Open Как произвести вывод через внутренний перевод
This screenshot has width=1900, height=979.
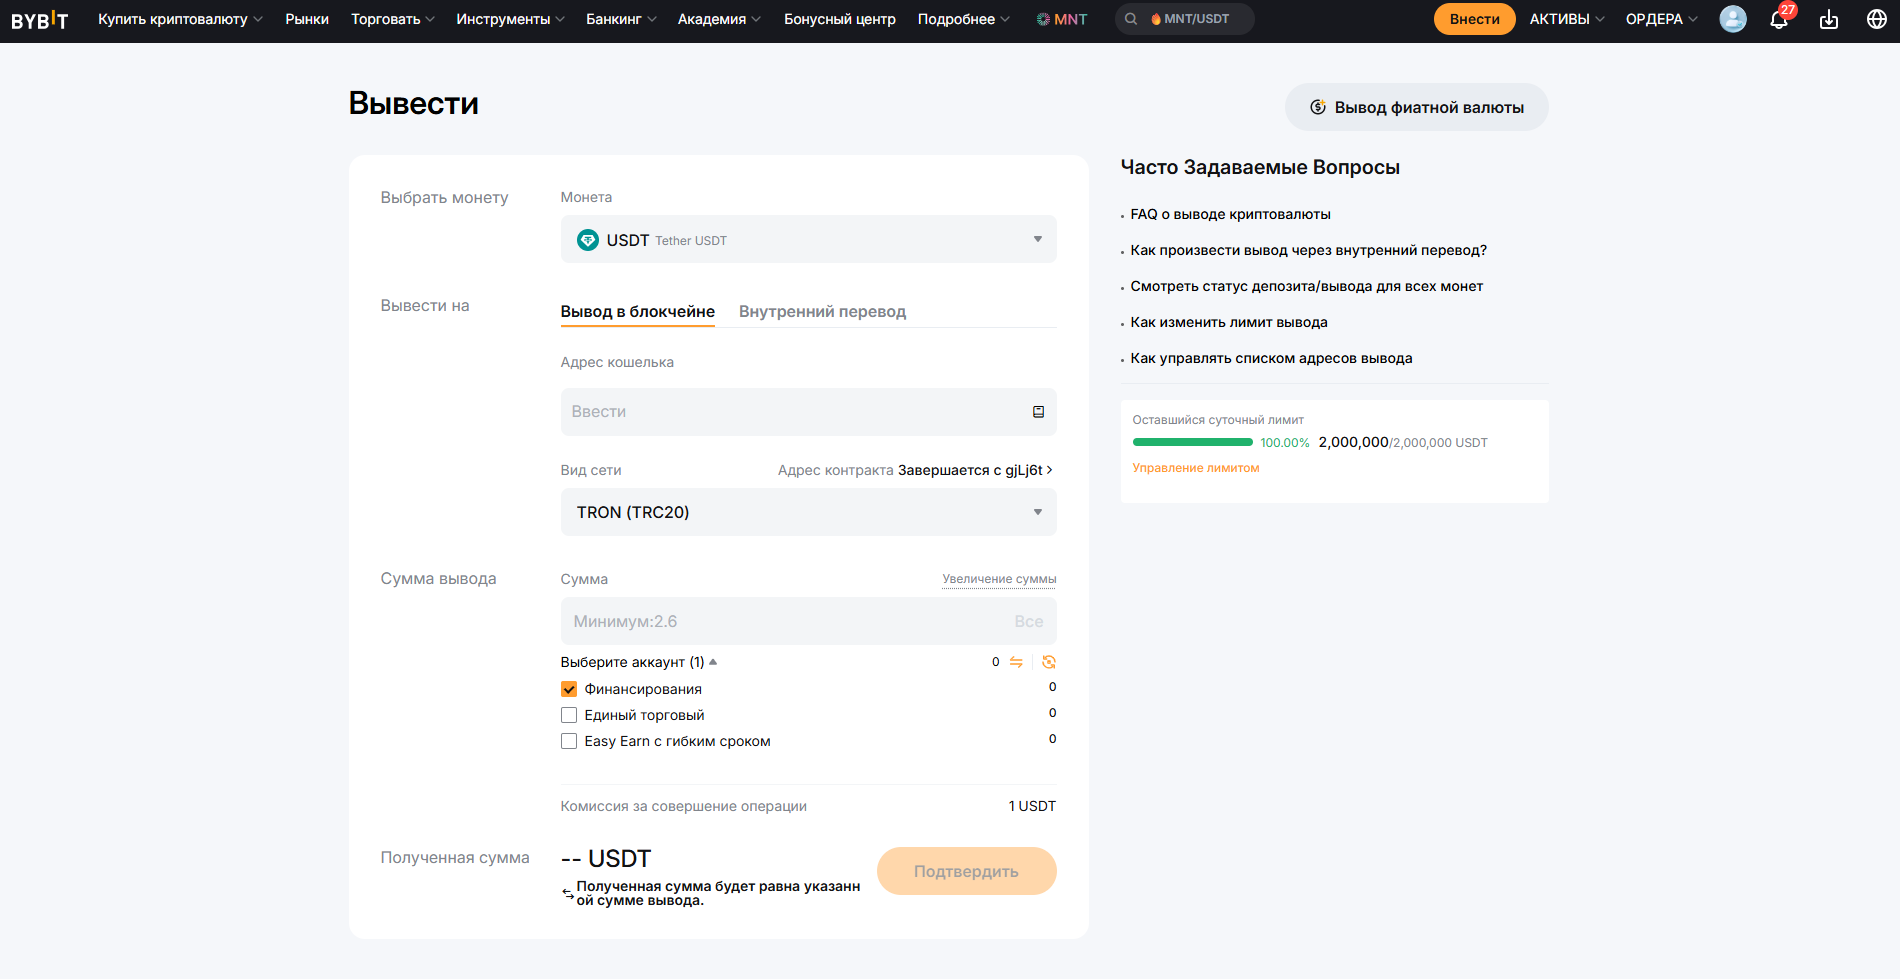tap(1309, 250)
